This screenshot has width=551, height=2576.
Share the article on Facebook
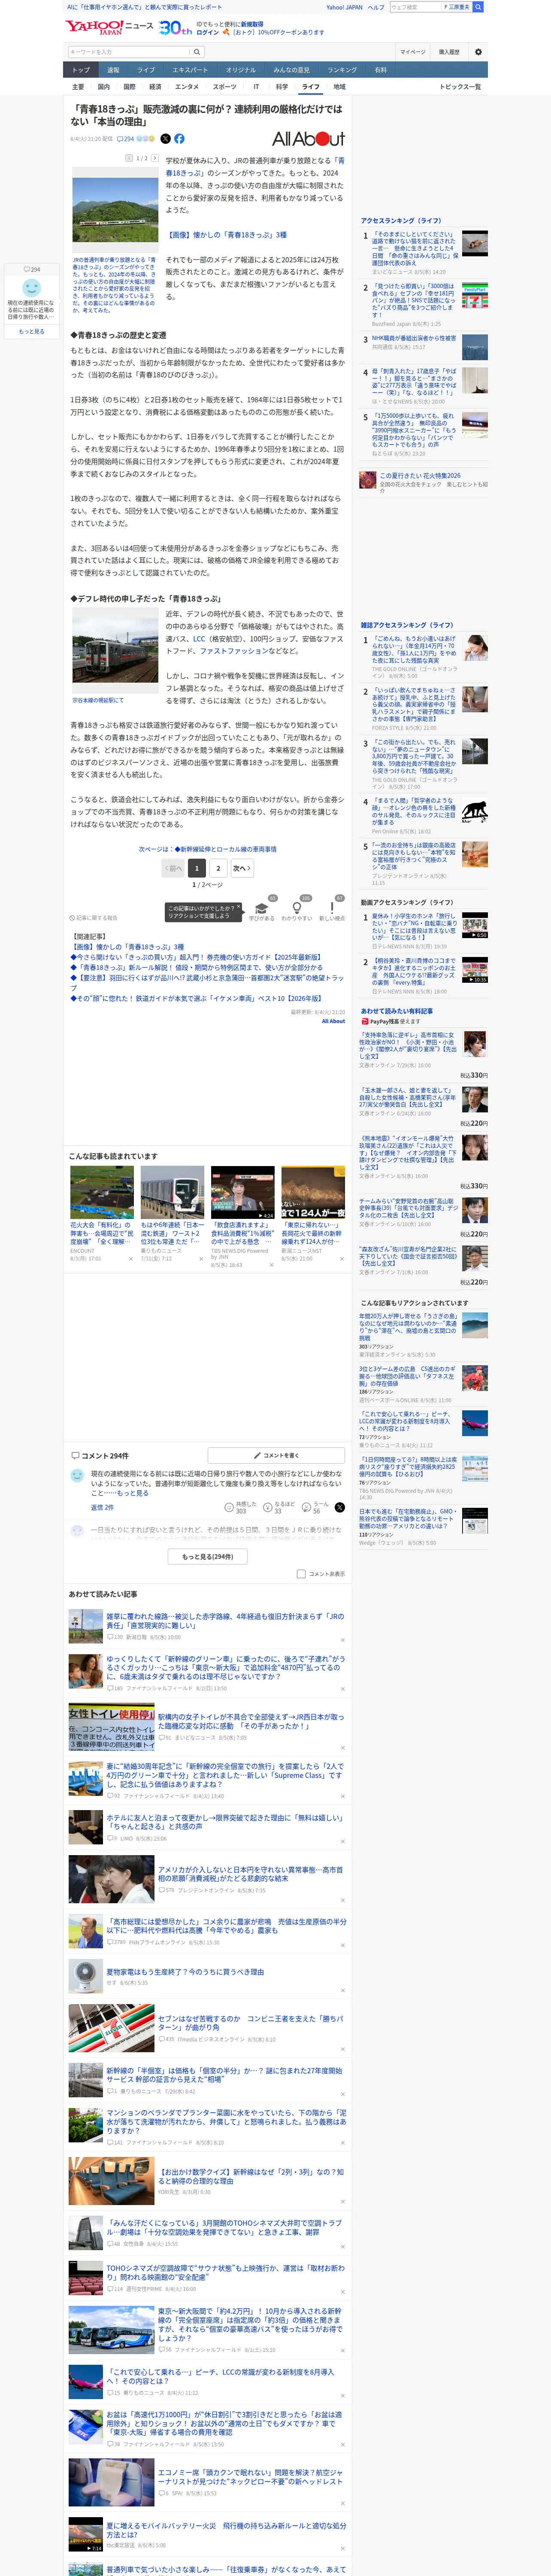(179, 139)
